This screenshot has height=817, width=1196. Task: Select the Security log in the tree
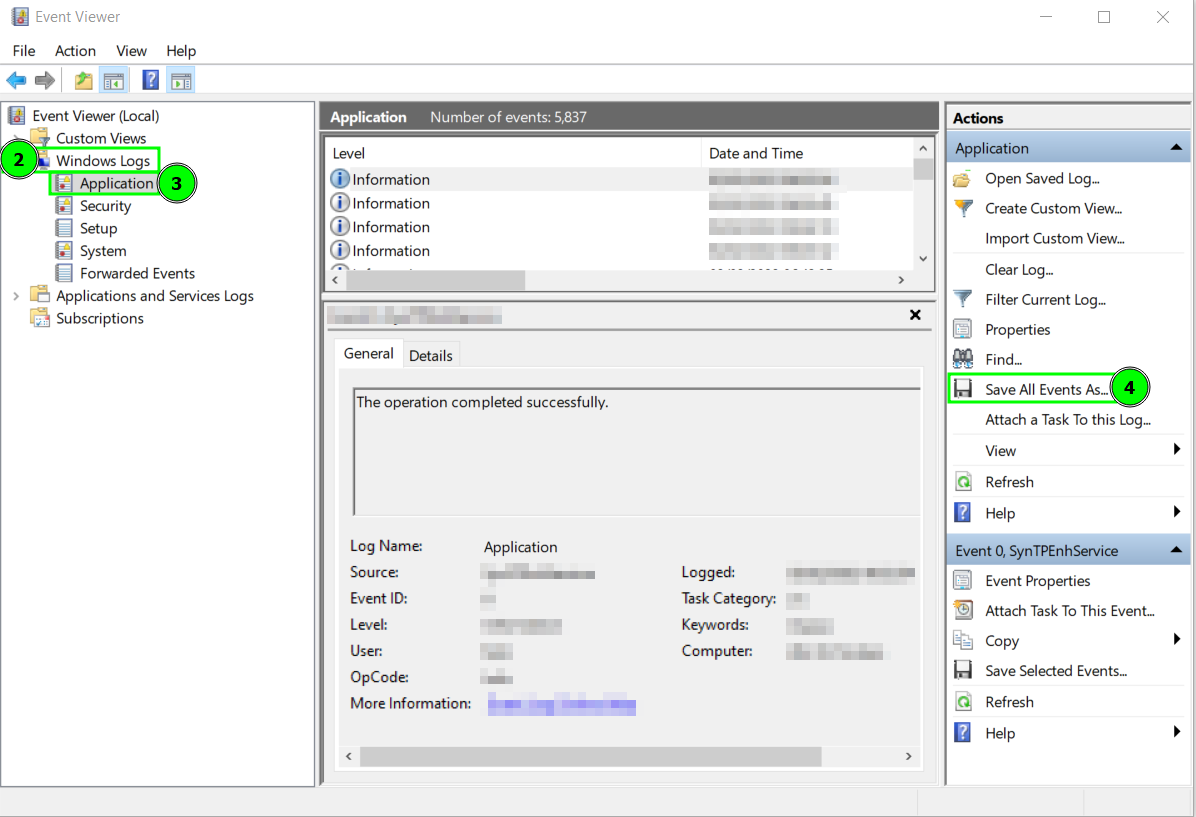pyautogui.click(x=103, y=205)
